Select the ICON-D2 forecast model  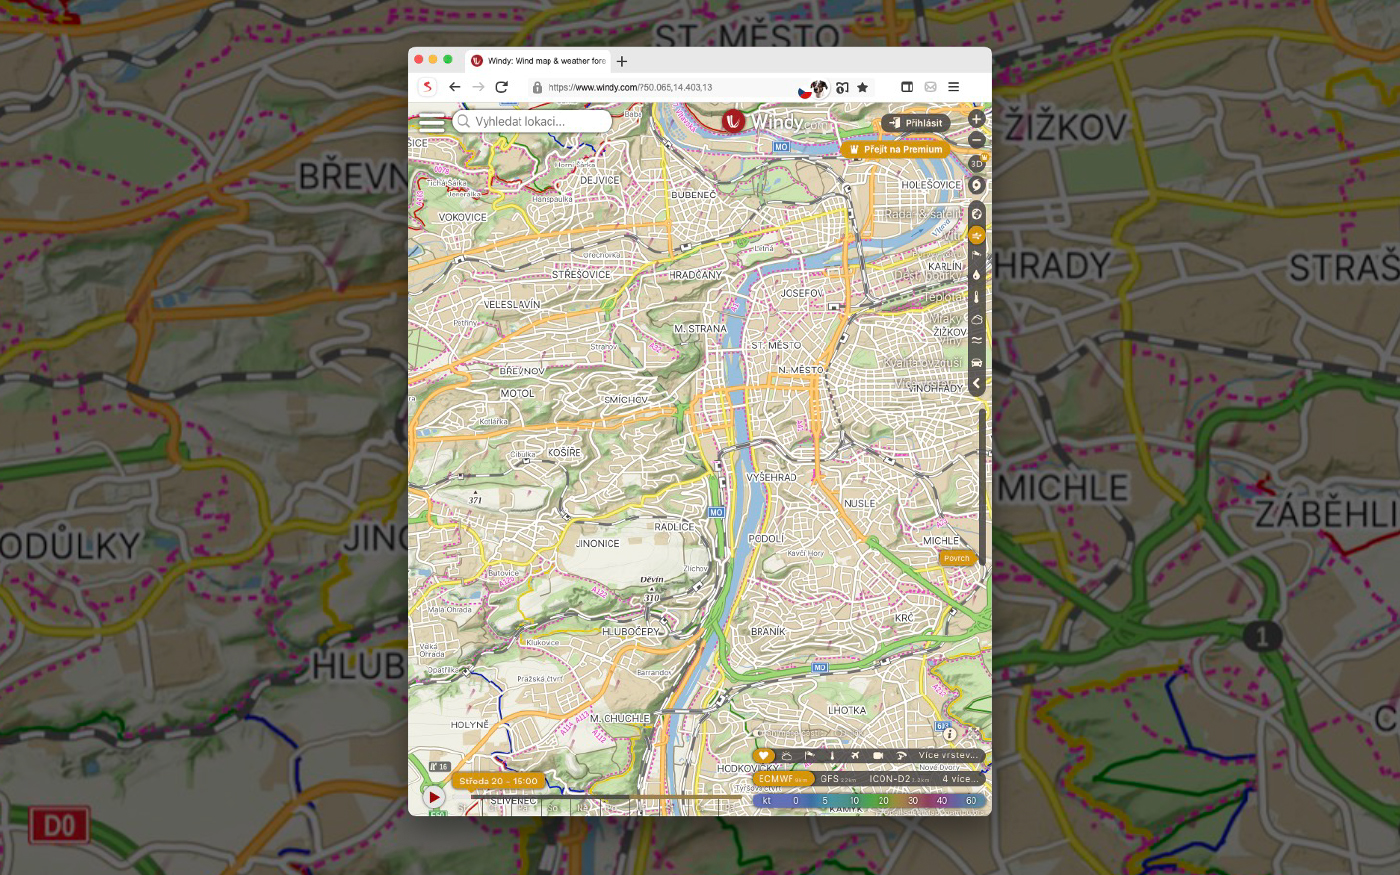(x=899, y=779)
